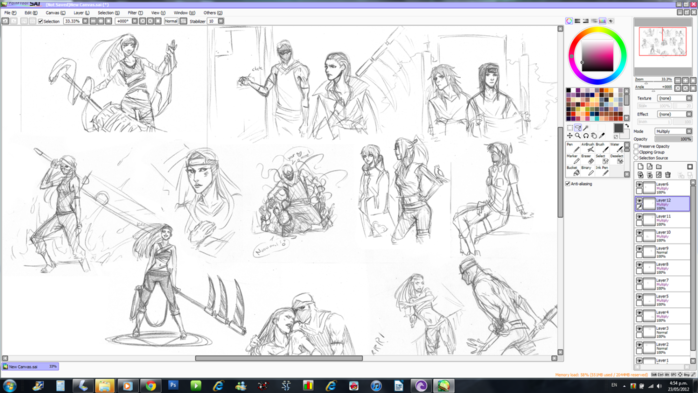Switch to the color wheel panel icon
Image resolution: width=698 pixels, height=393 pixels.
(569, 21)
